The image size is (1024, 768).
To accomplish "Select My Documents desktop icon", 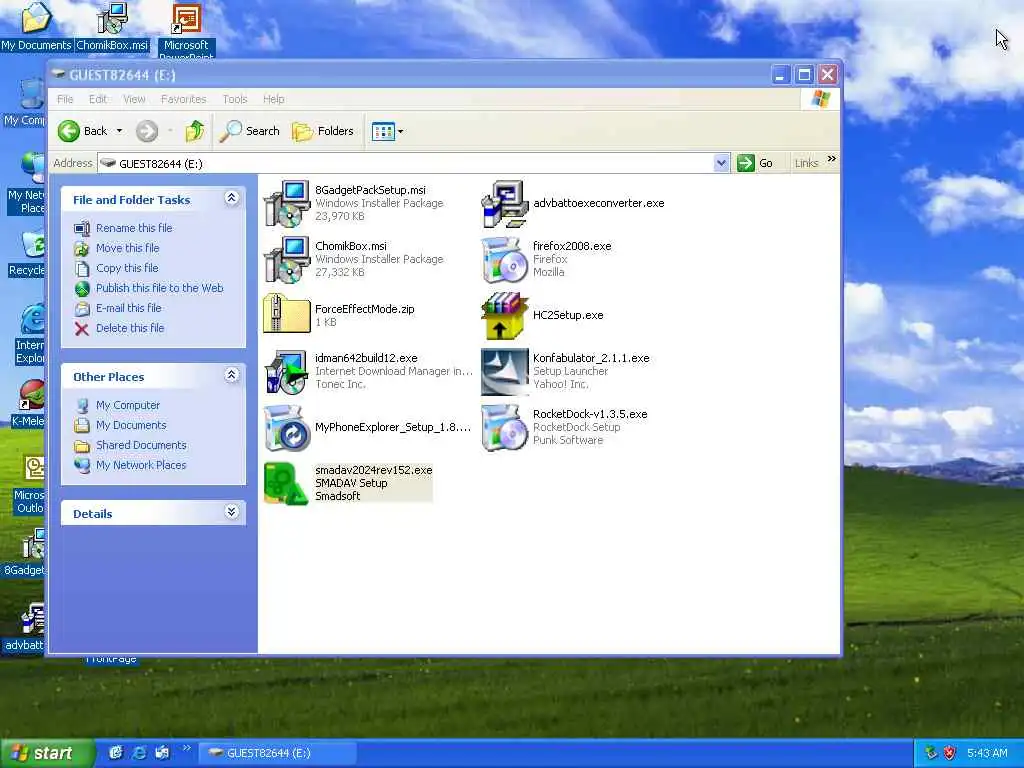I will click(36, 27).
